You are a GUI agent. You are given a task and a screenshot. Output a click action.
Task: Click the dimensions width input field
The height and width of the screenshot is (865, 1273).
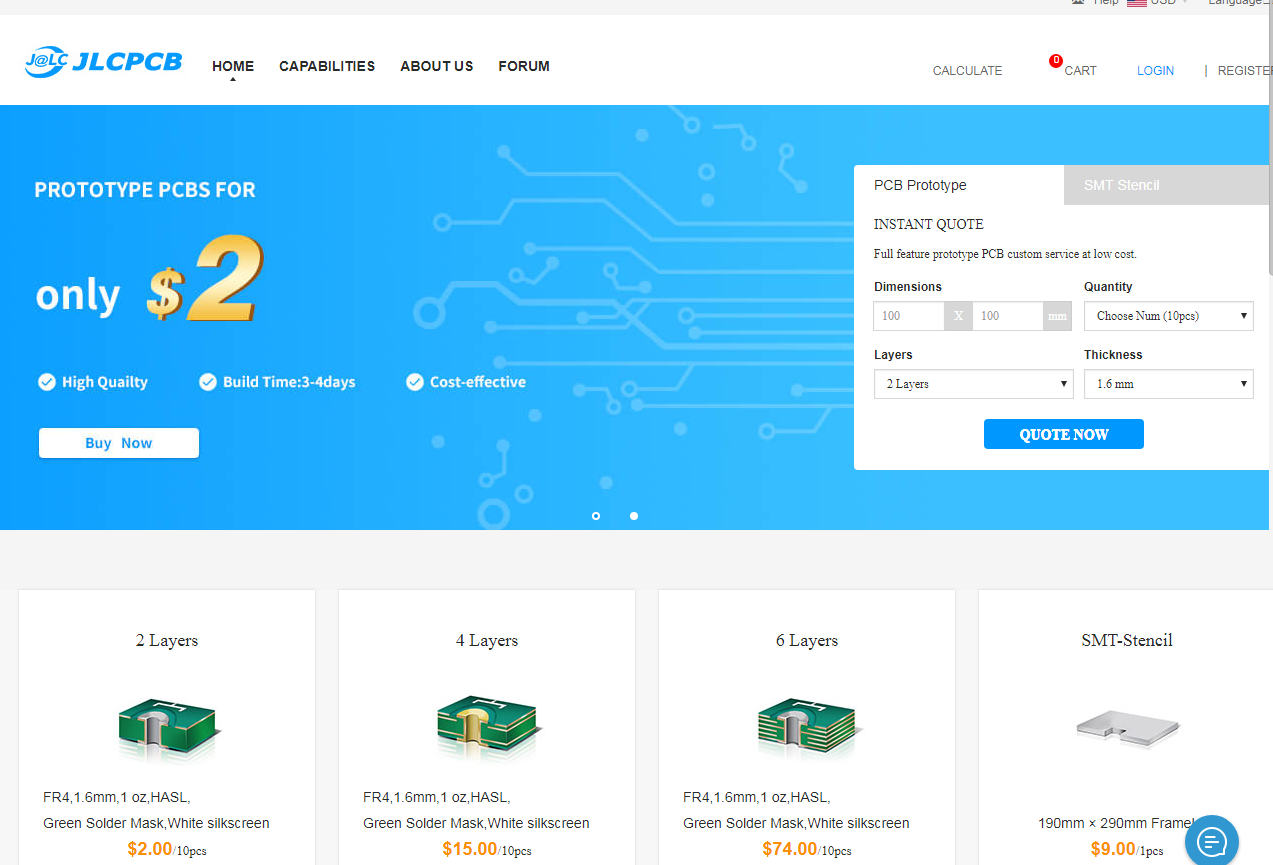tap(909, 316)
